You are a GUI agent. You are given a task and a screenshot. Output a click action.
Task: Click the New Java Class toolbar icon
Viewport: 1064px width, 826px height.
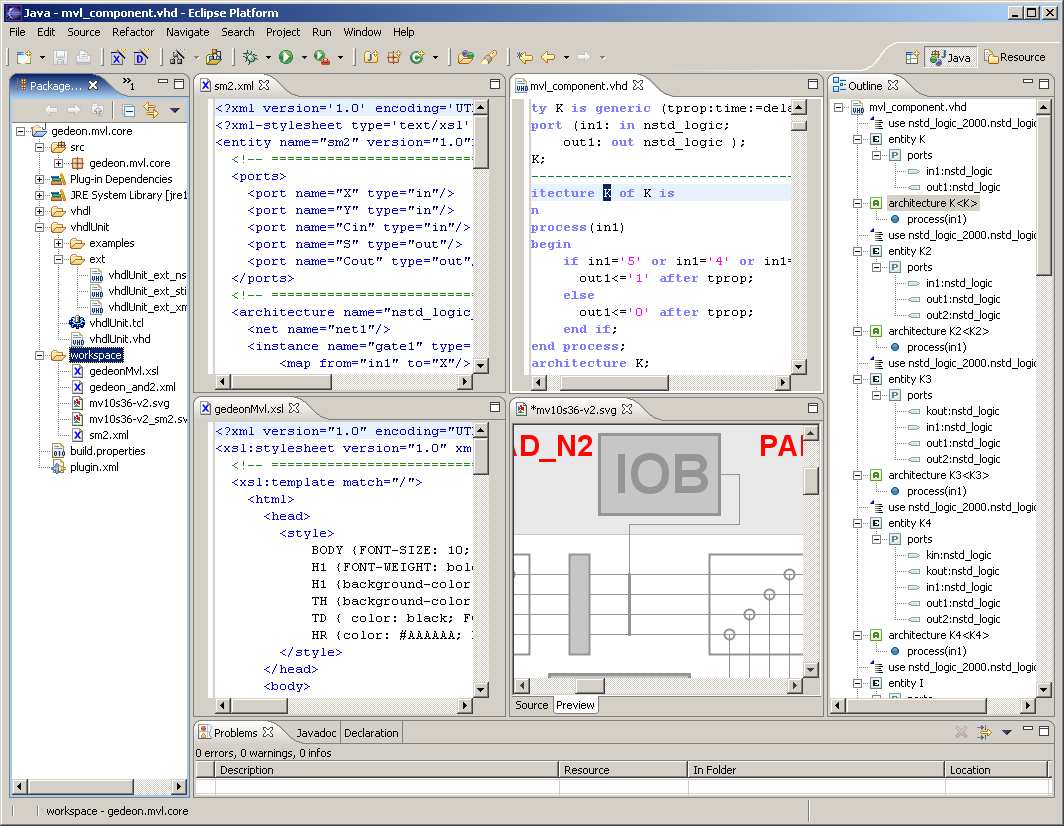click(417, 58)
